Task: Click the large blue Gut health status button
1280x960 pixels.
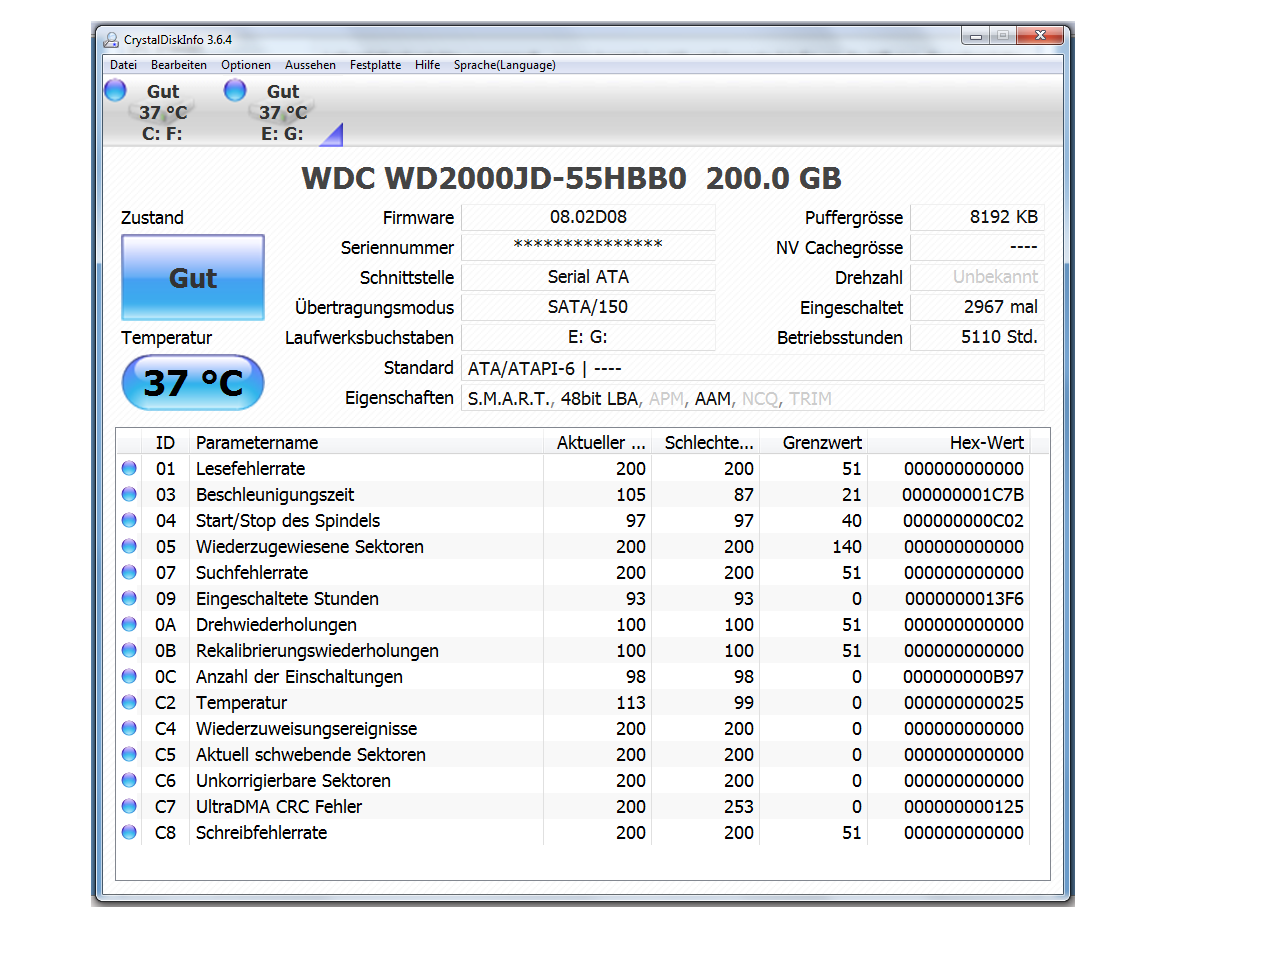Action: (x=193, y=277)
